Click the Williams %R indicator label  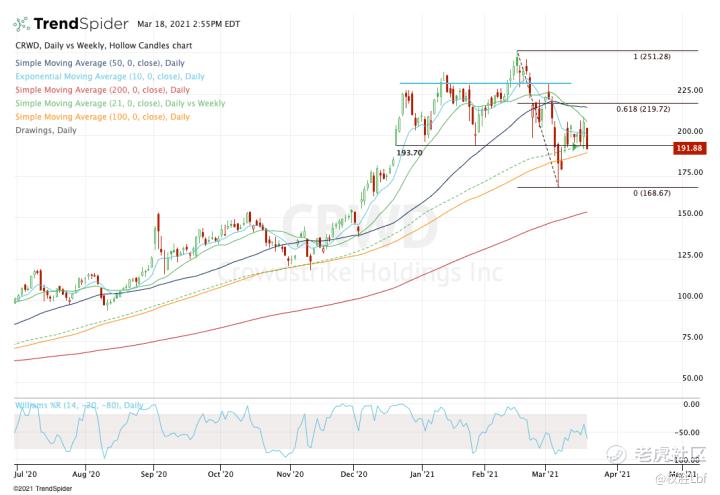(79, 405)
